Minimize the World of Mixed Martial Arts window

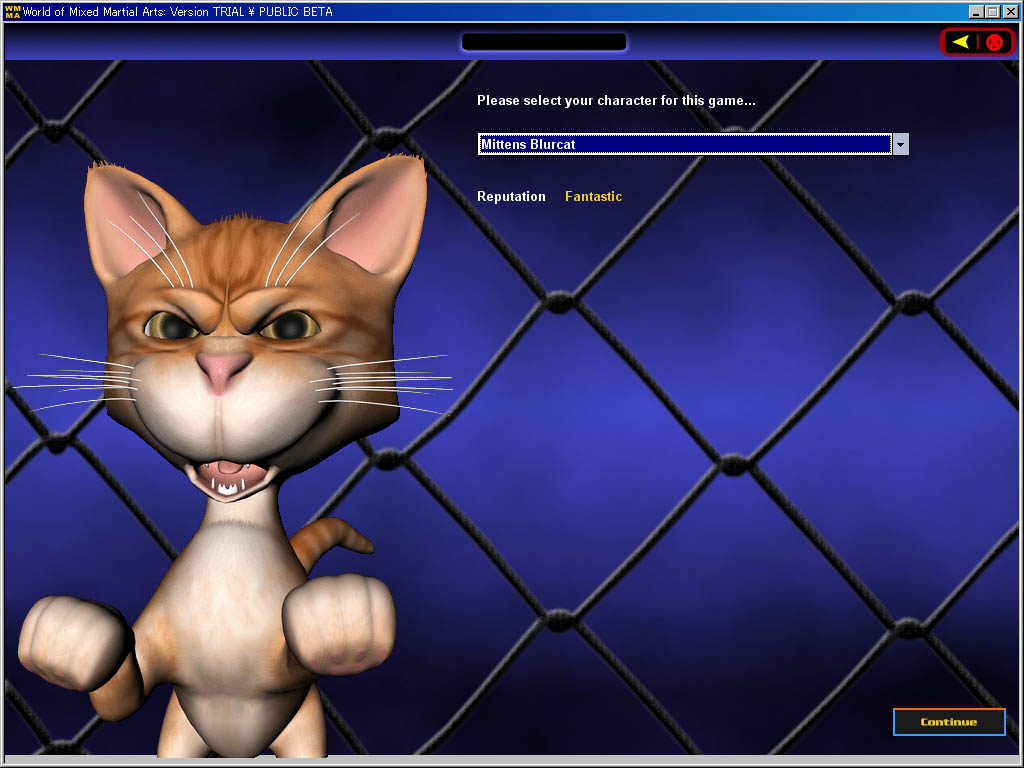point(976,12)
